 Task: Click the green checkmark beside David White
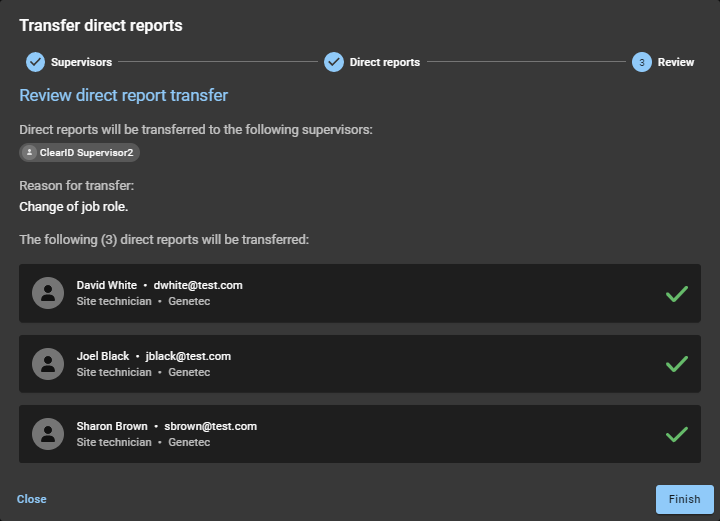pos(677,294)
